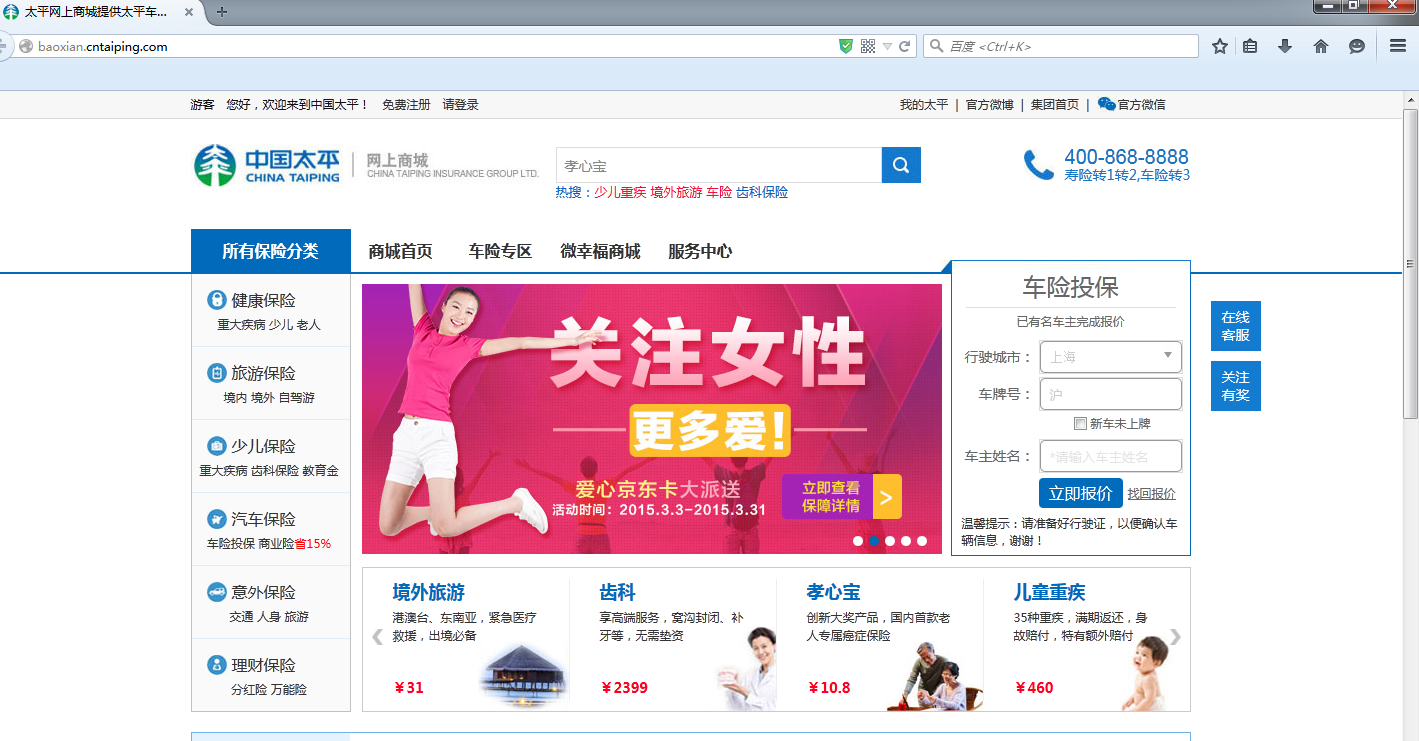
Task: Expand the address bar history dropdown arrow
Action: tap(887, 46)
